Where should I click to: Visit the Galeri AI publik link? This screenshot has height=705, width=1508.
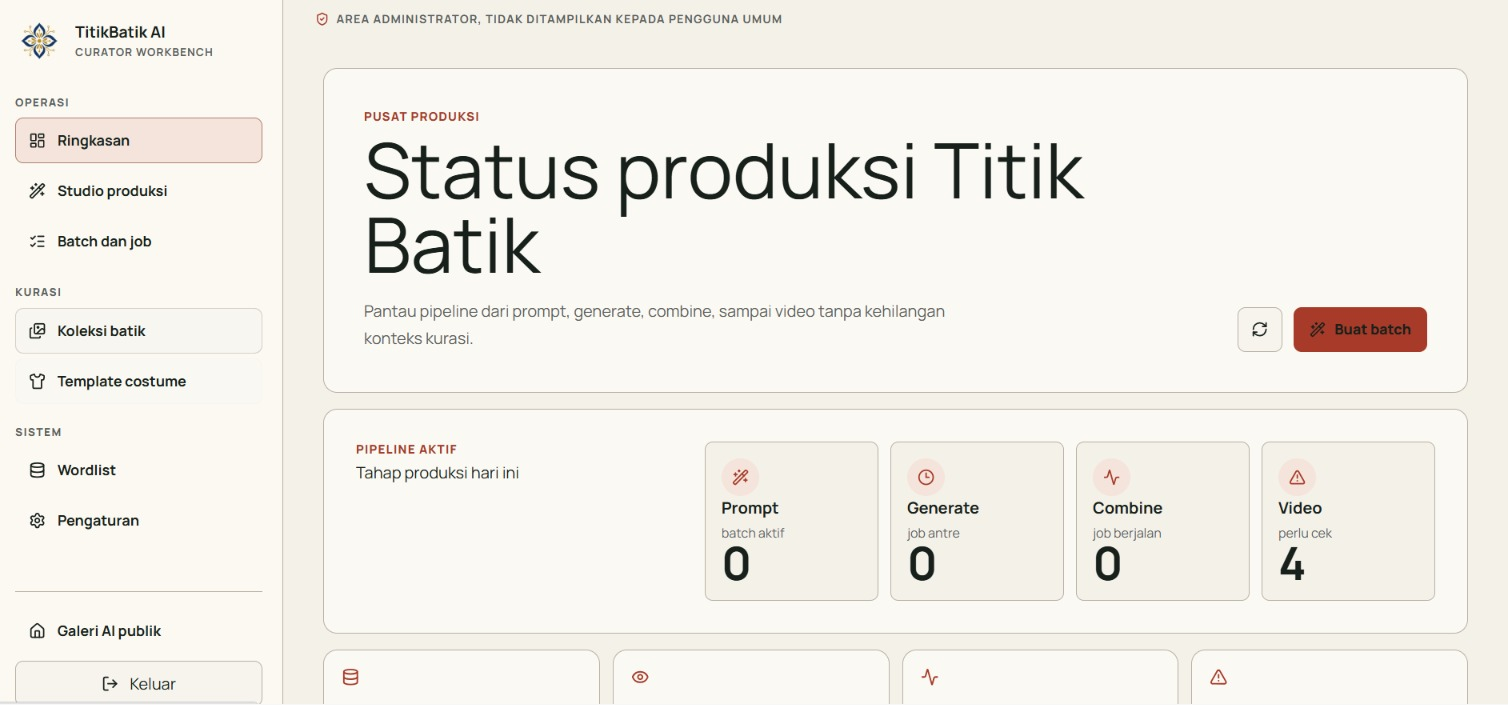coord(139,631)
